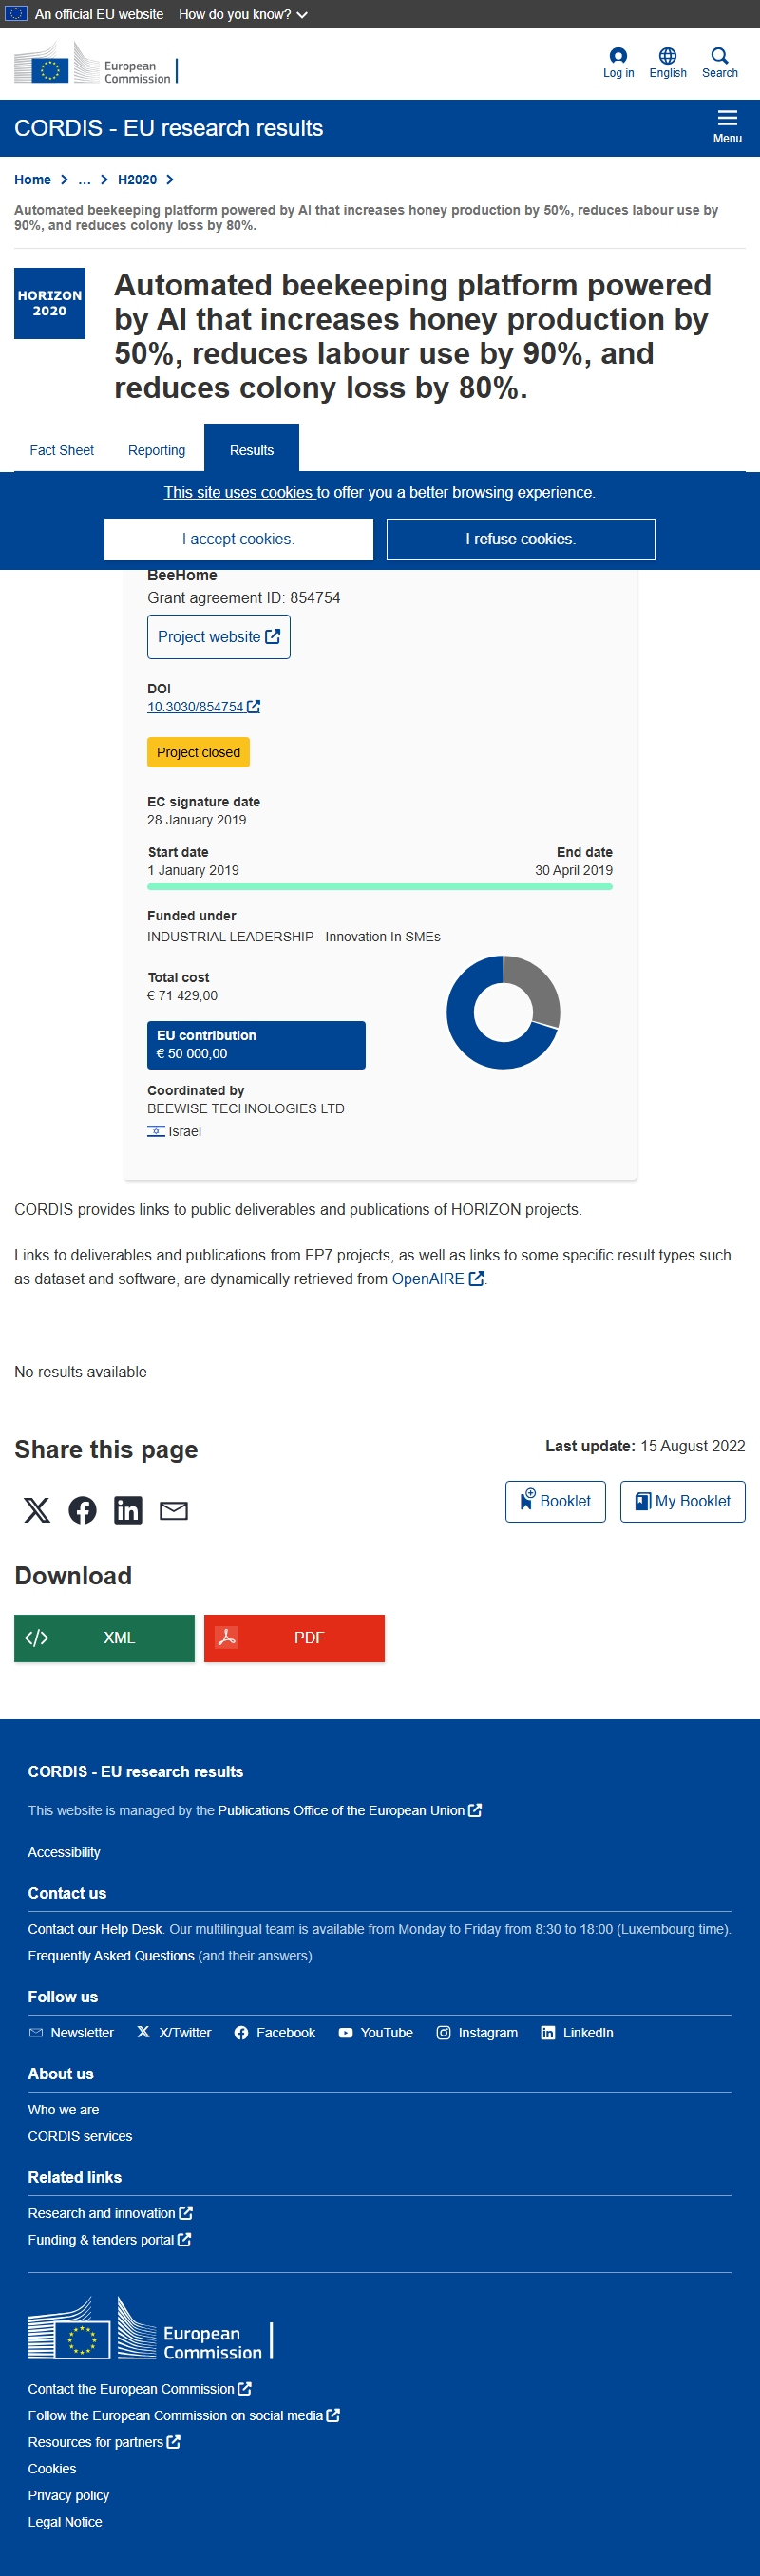Open the English language selector
760x2576 pixels.
[668, 63]
